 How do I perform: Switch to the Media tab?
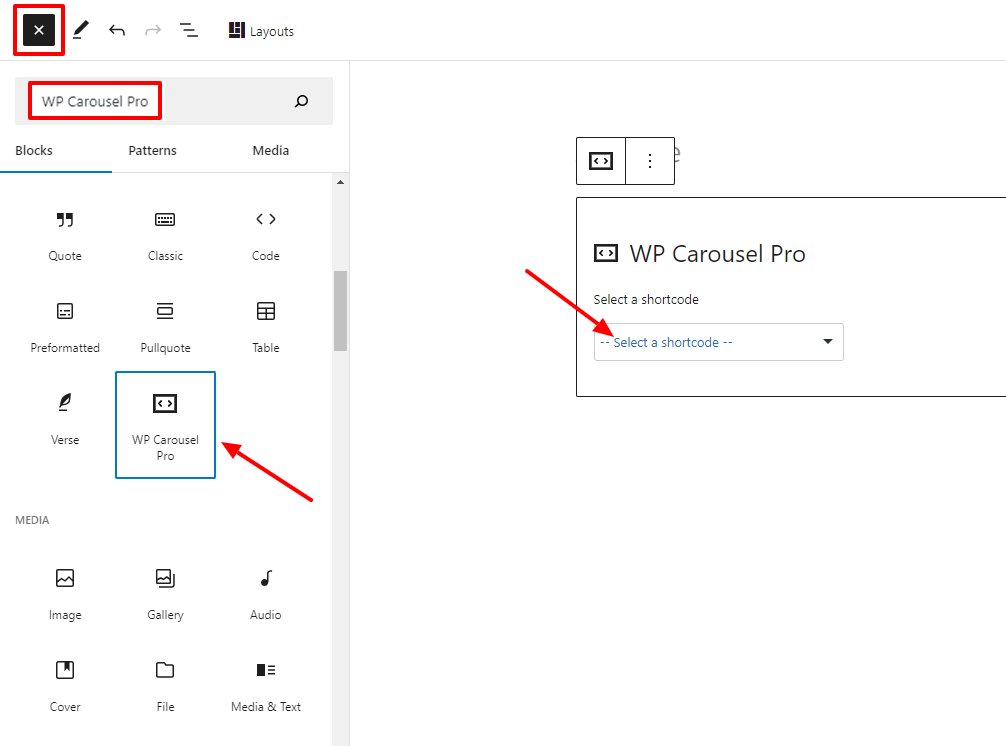click(270, 150)
